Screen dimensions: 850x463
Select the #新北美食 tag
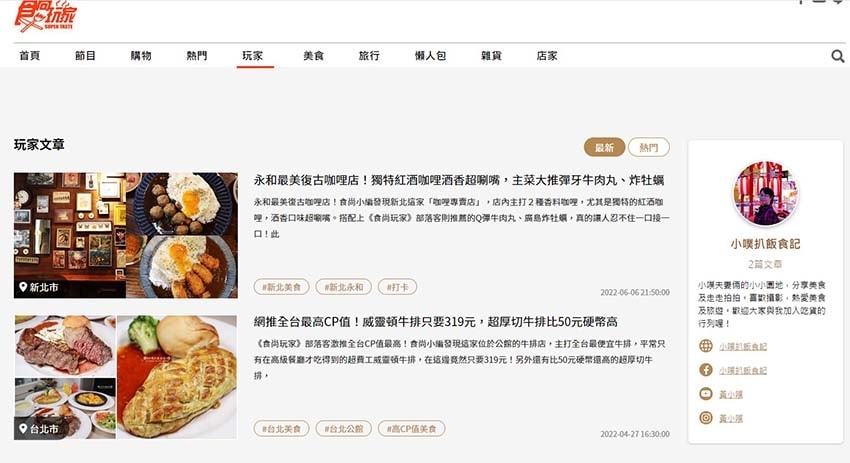pyautogui.click(x=281, y=287)
